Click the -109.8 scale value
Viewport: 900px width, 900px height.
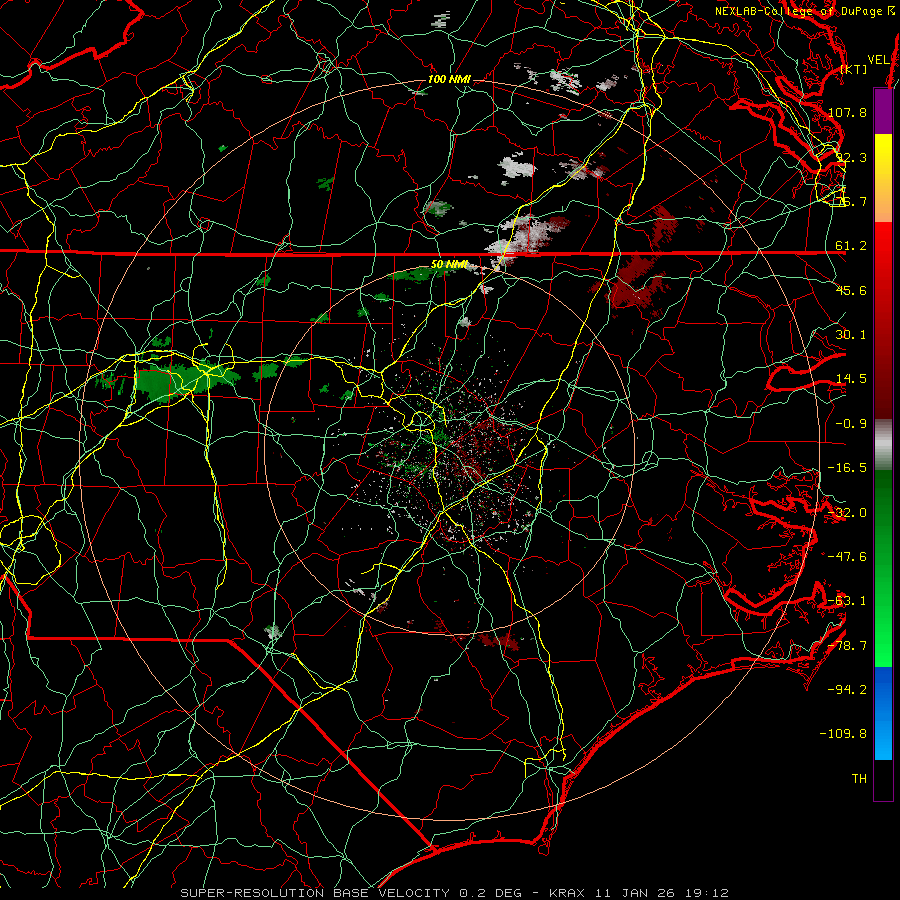(x=845, y=734)
